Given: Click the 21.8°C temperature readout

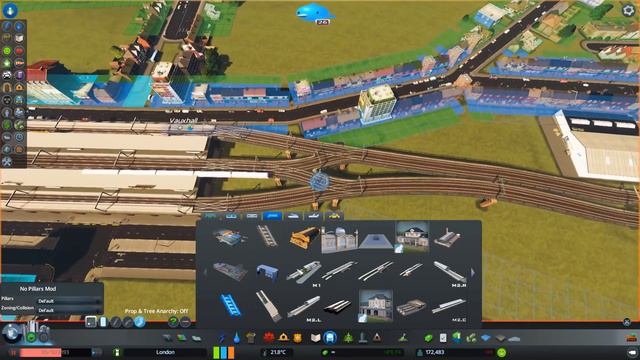Looking at the screenshot, I should click(x=278, y=352).
